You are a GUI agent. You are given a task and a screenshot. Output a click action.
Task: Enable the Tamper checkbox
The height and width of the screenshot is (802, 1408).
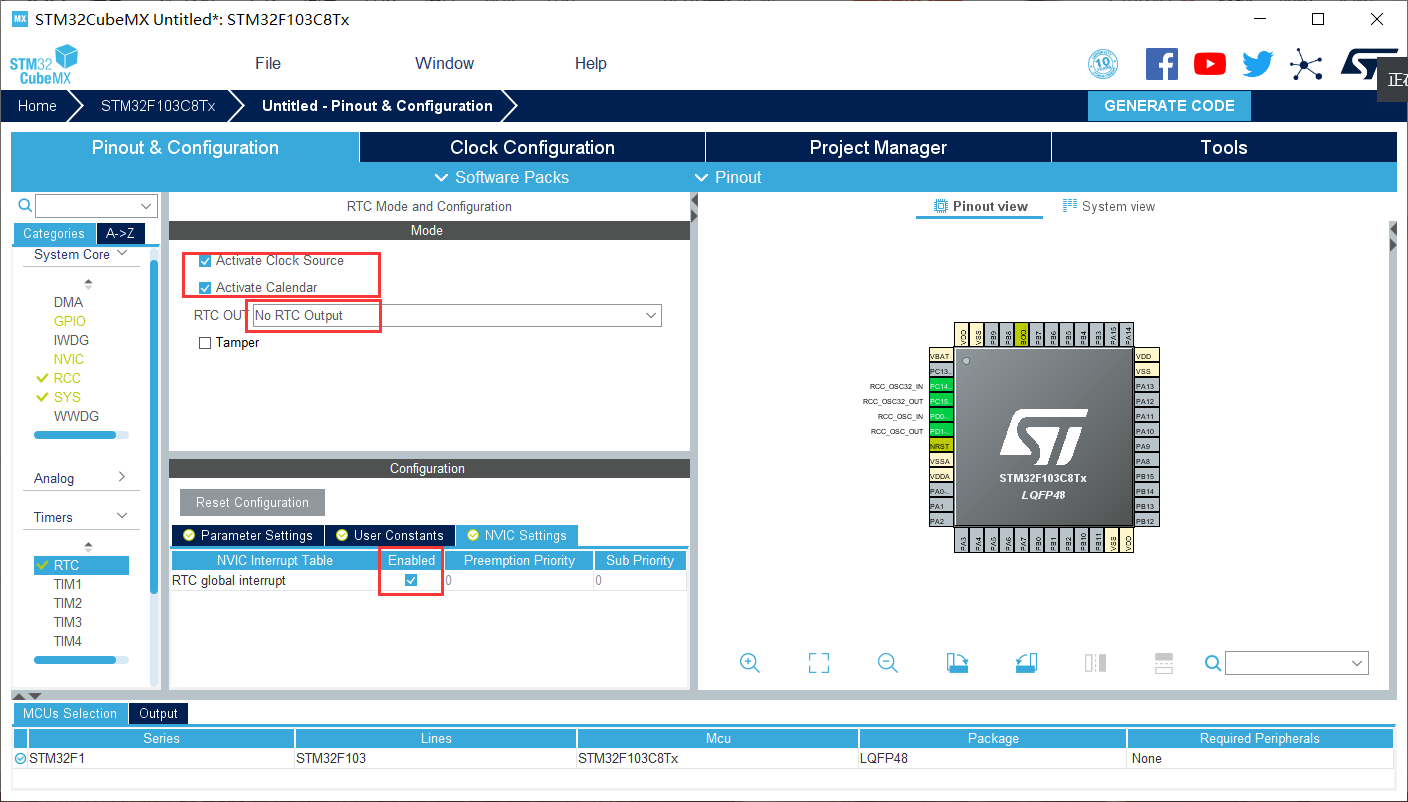pos(205,342)
